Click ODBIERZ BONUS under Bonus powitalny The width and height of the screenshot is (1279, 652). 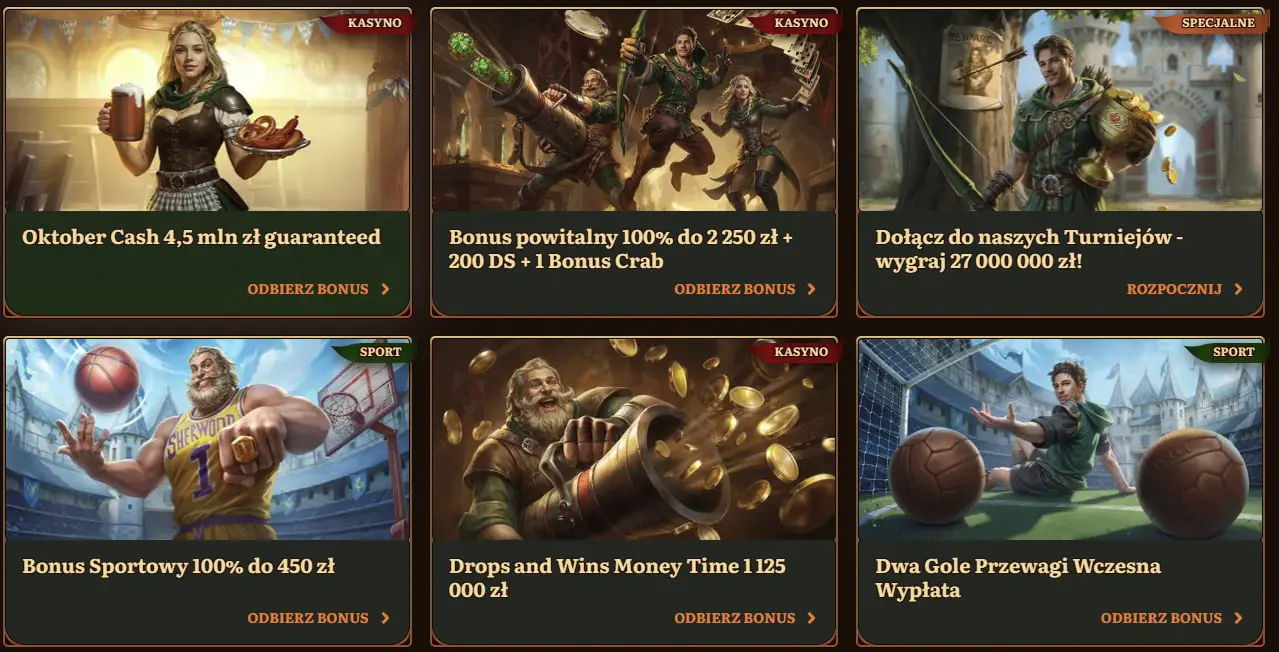click(735, 289)
